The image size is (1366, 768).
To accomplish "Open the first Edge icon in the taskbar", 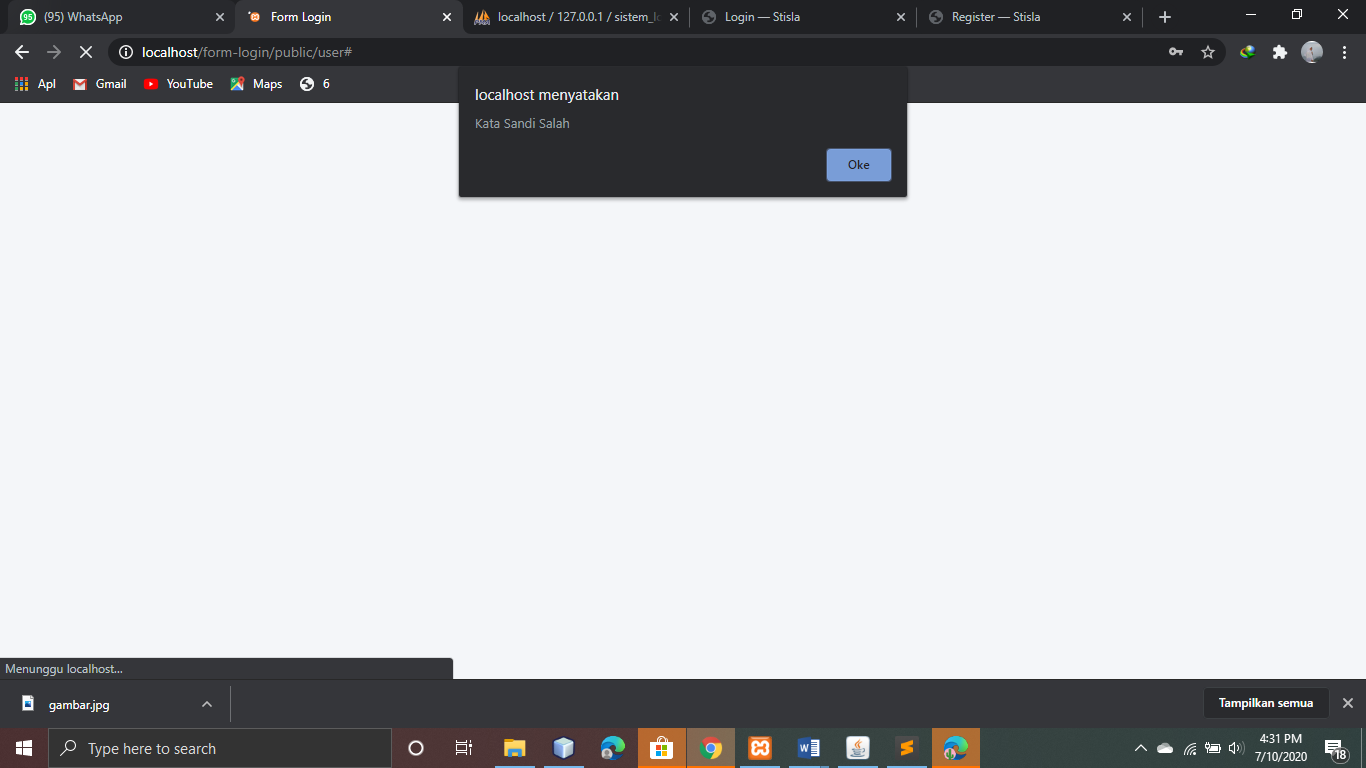I will 612,748.
